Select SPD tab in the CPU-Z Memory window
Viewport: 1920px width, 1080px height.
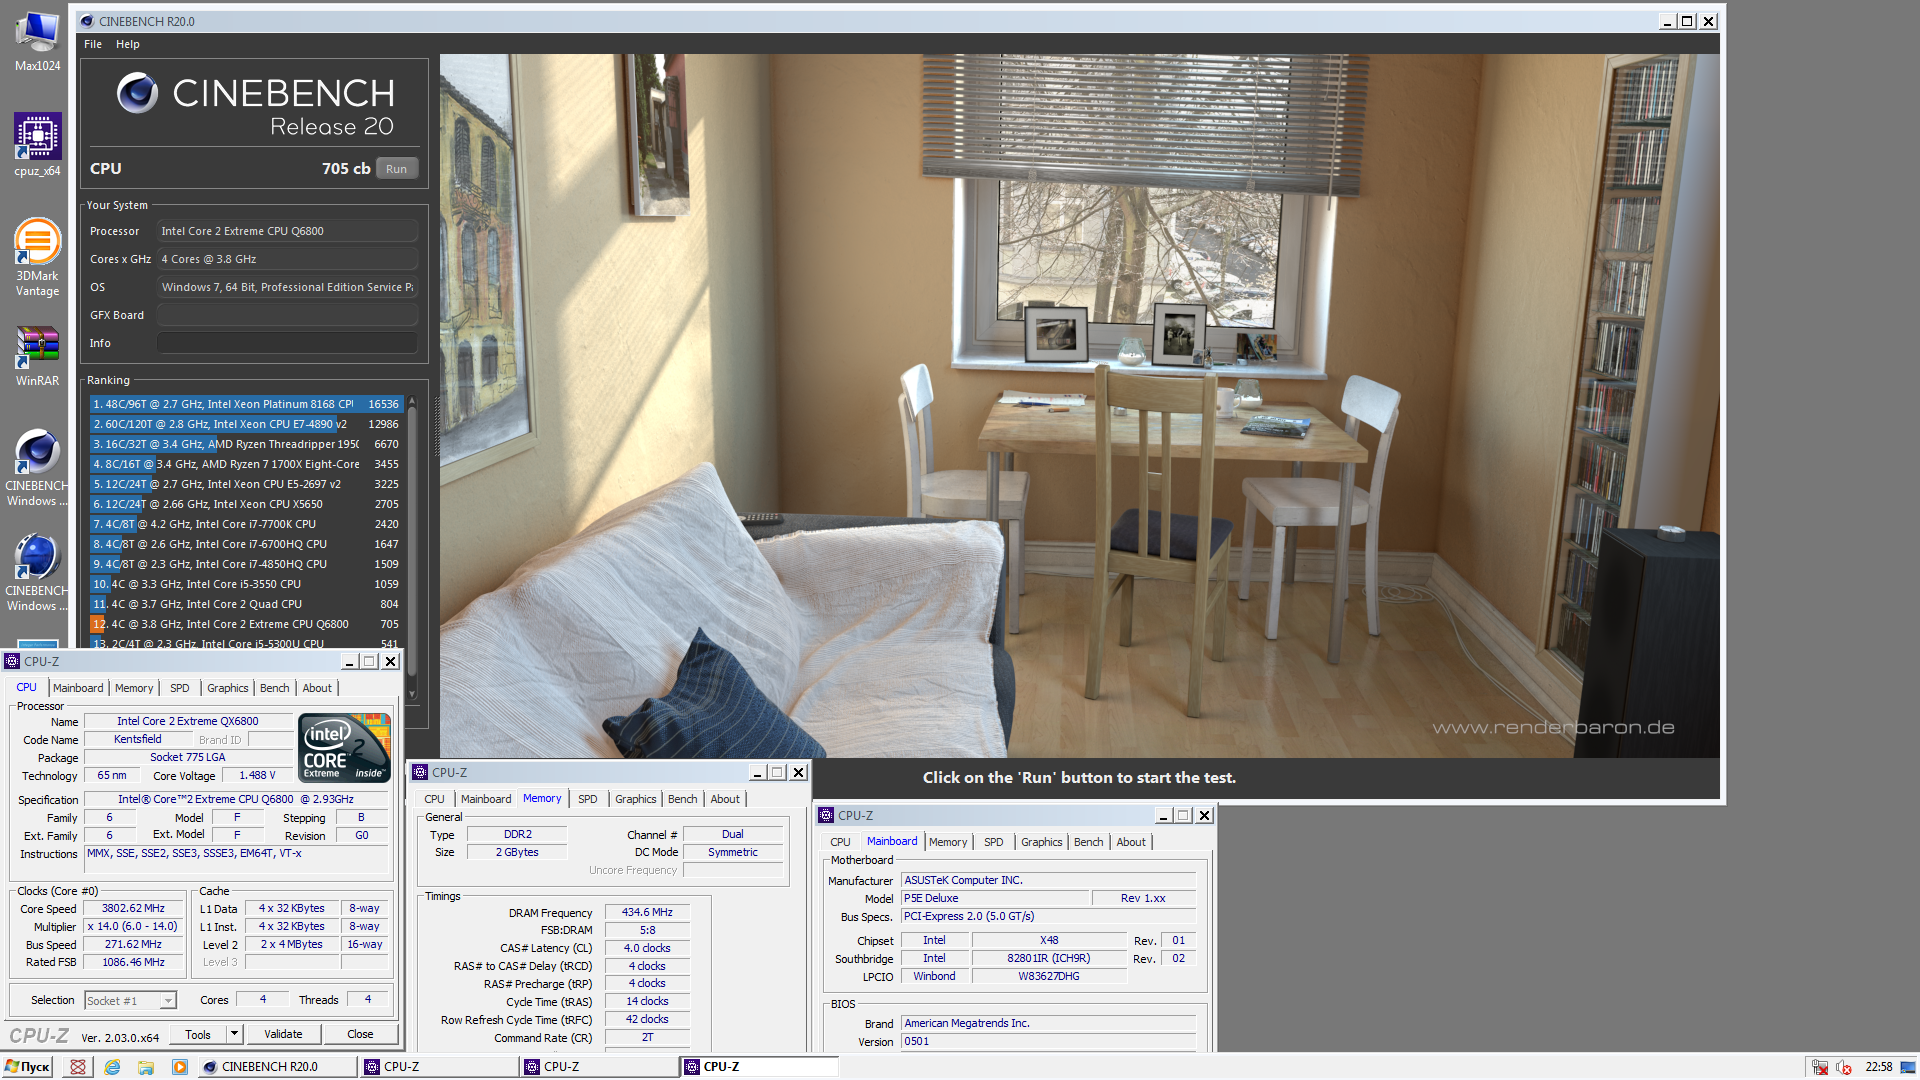(588, 799)
